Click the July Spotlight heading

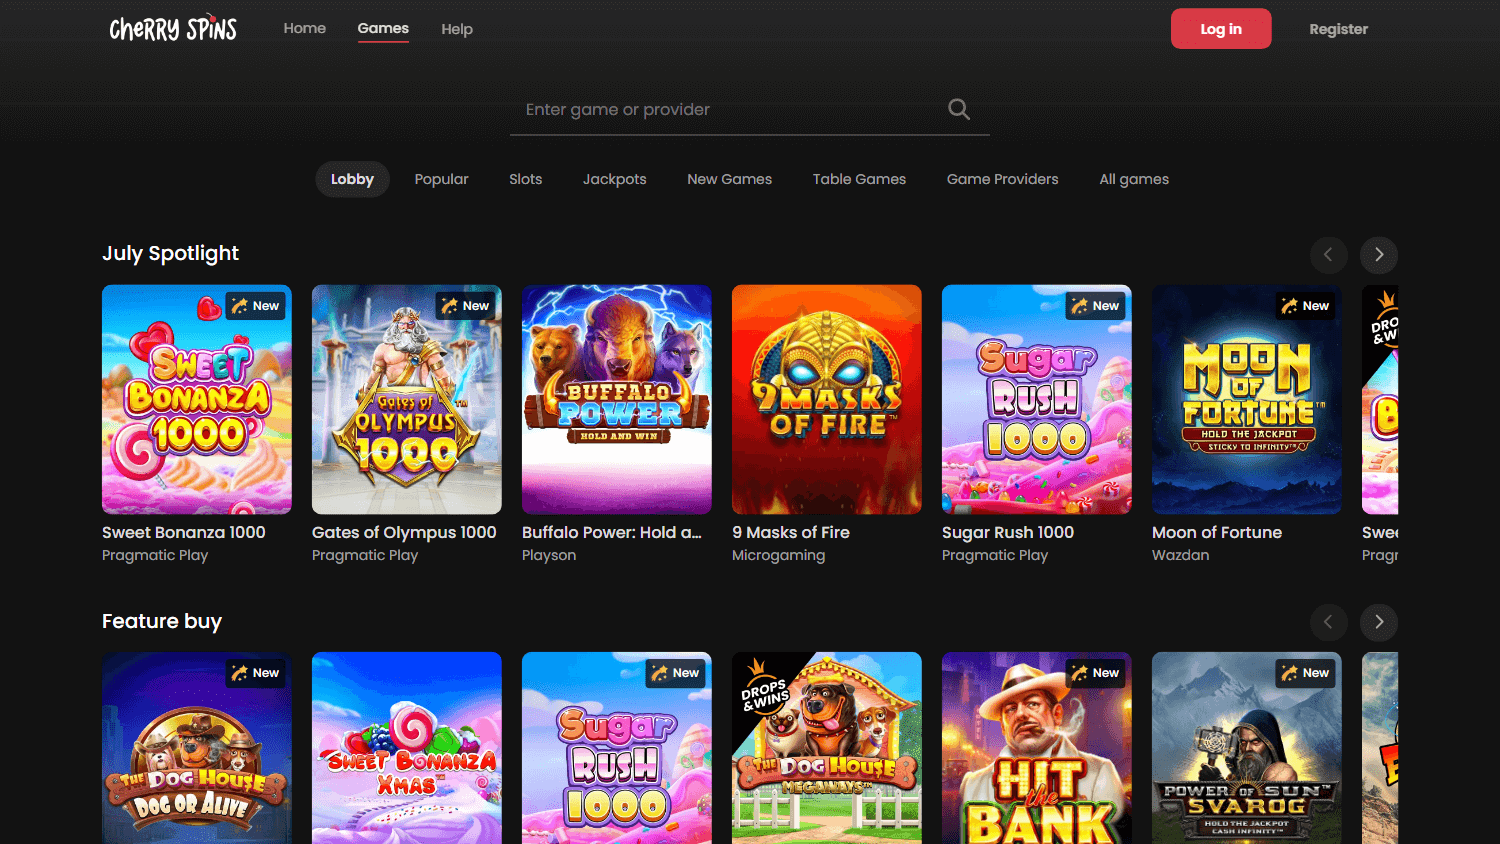tap(171, 254)
